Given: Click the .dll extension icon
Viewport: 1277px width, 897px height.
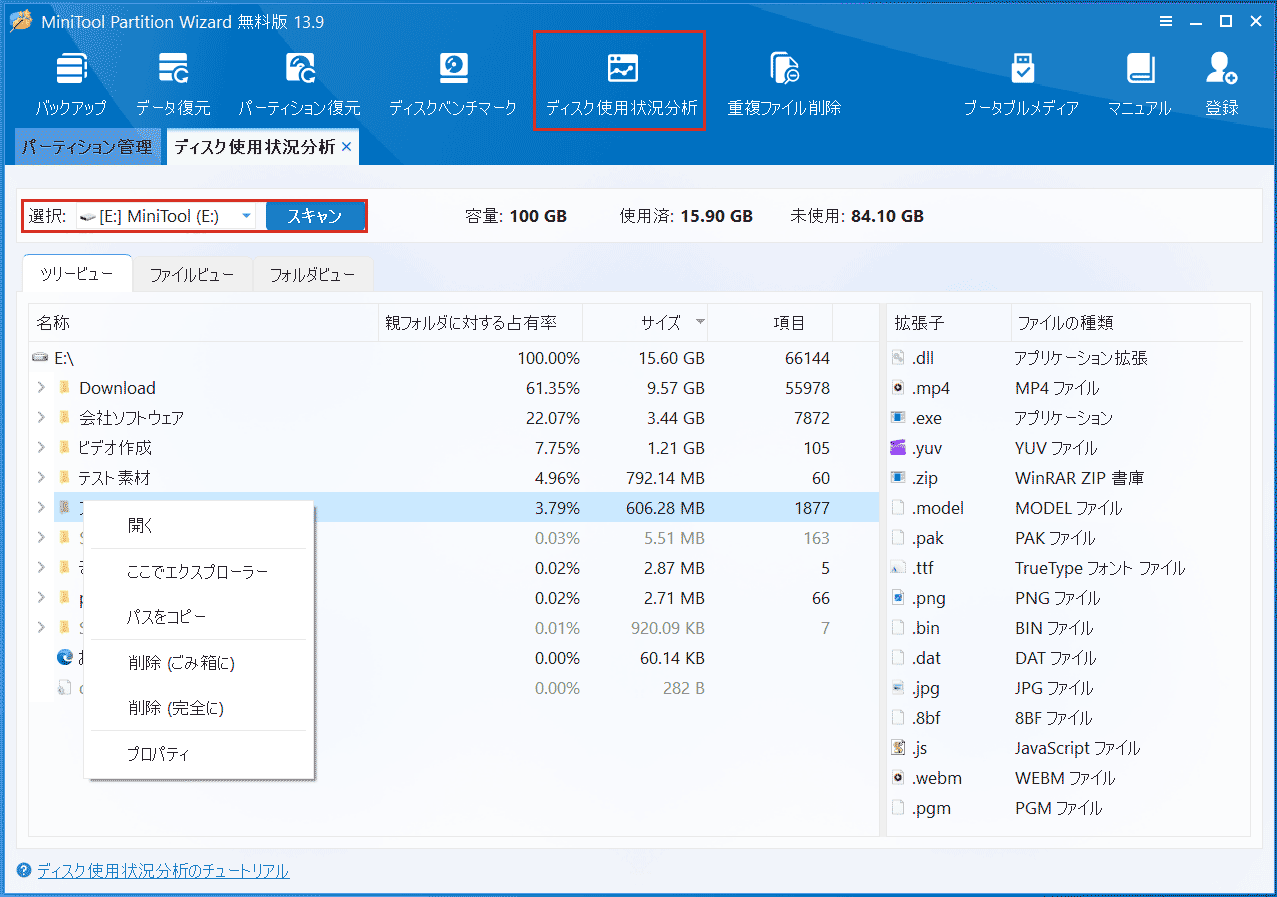Looking at the screenshot, I should tap(897, 358).
